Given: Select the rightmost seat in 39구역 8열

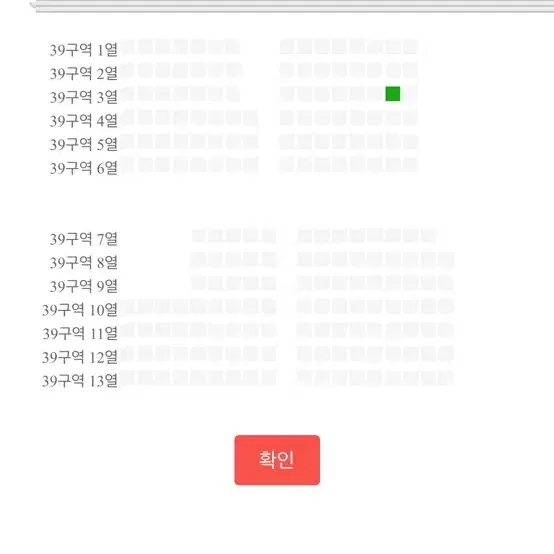Looking at the screenshot, I should (446, 259).
